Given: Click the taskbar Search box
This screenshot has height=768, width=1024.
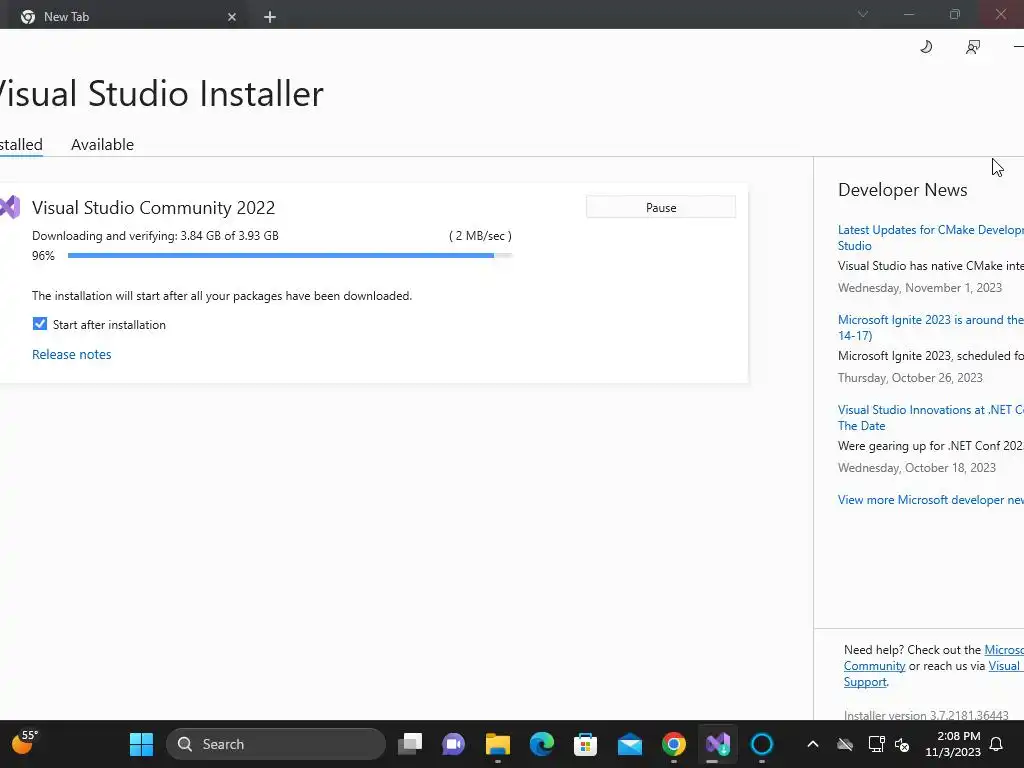Looking at the screenshot, I should 276,744.
